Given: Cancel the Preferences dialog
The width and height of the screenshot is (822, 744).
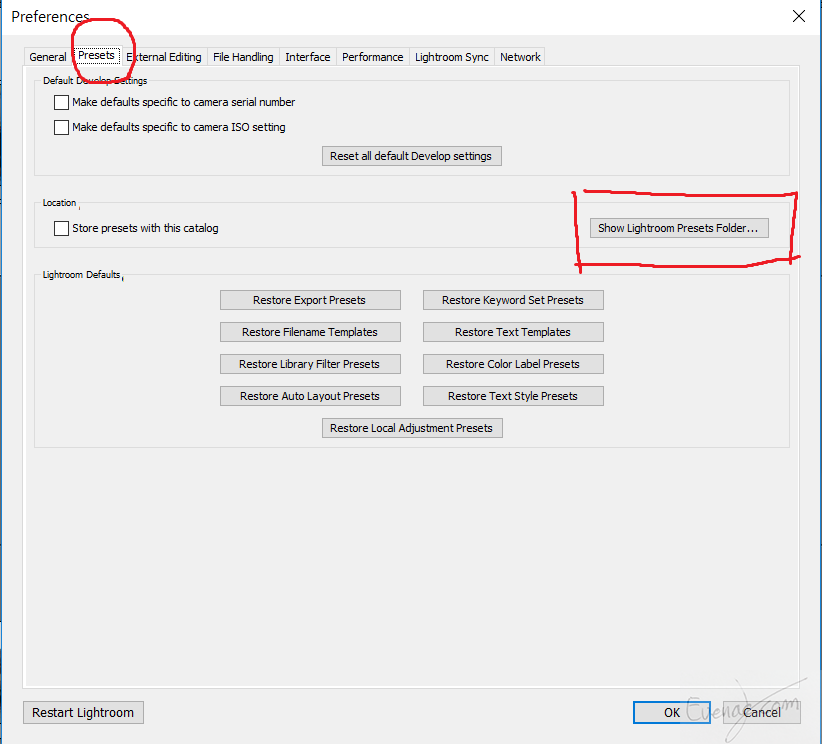Looking at the screenshot, I should [761, 713].
